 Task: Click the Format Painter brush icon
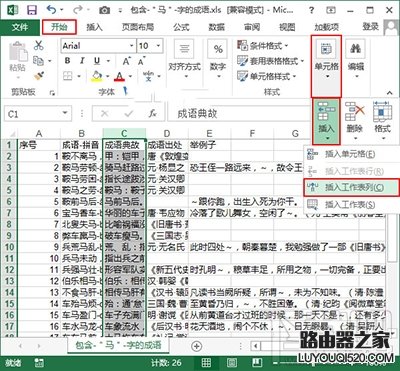pos(39,76)
